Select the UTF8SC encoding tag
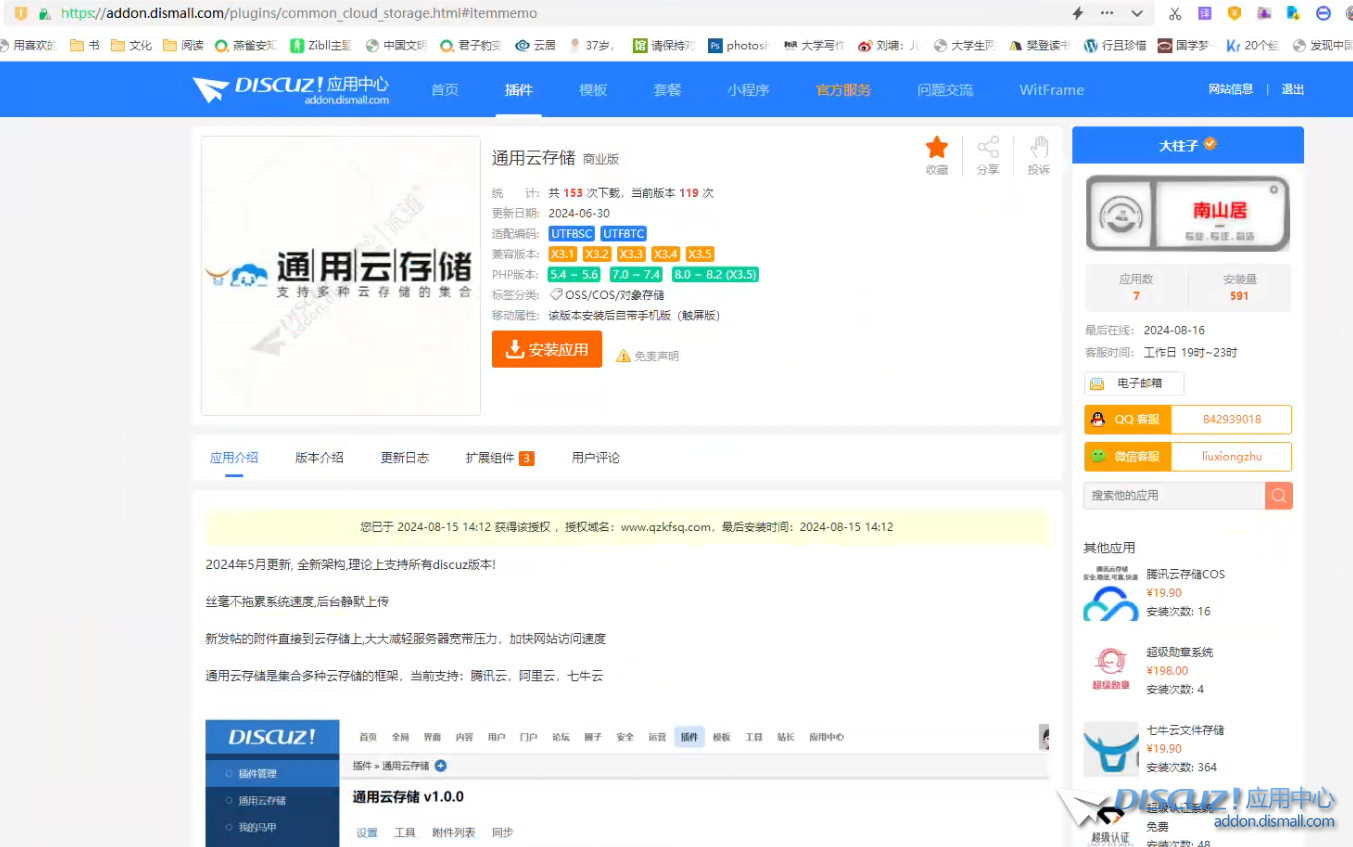This screenshot has height=847, width=1353. point(571,234)
